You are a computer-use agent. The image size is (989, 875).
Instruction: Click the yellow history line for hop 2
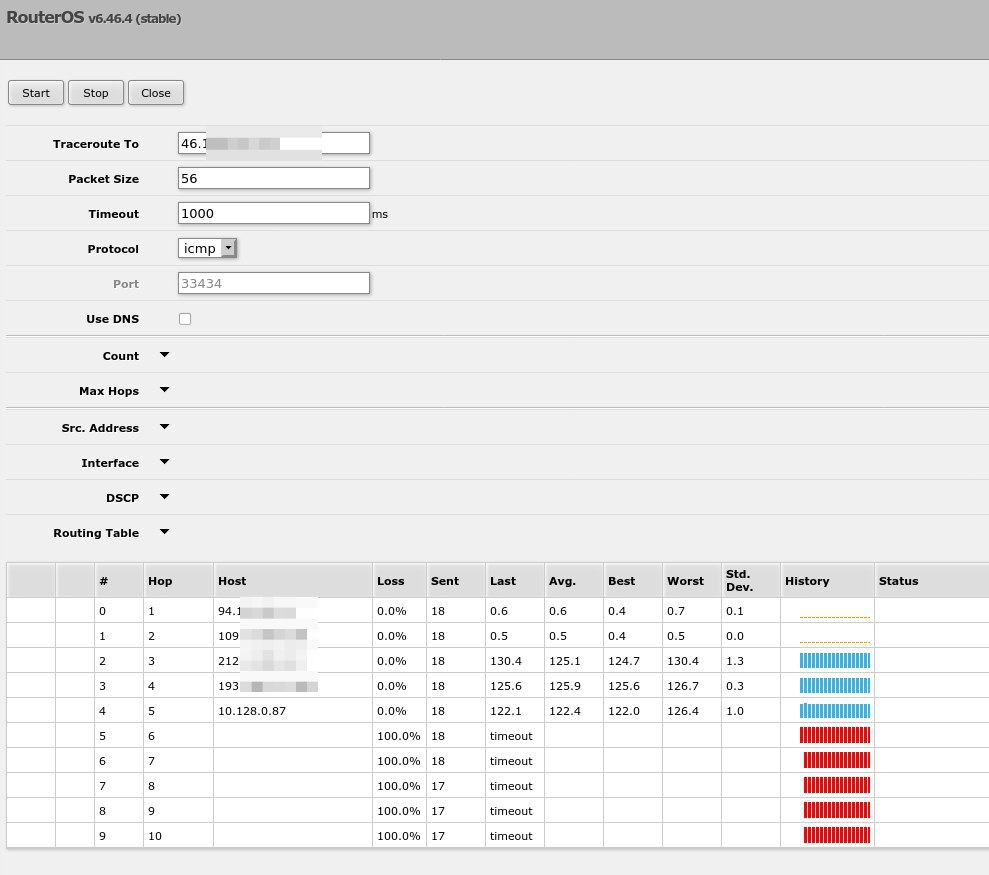pos(834,642)
